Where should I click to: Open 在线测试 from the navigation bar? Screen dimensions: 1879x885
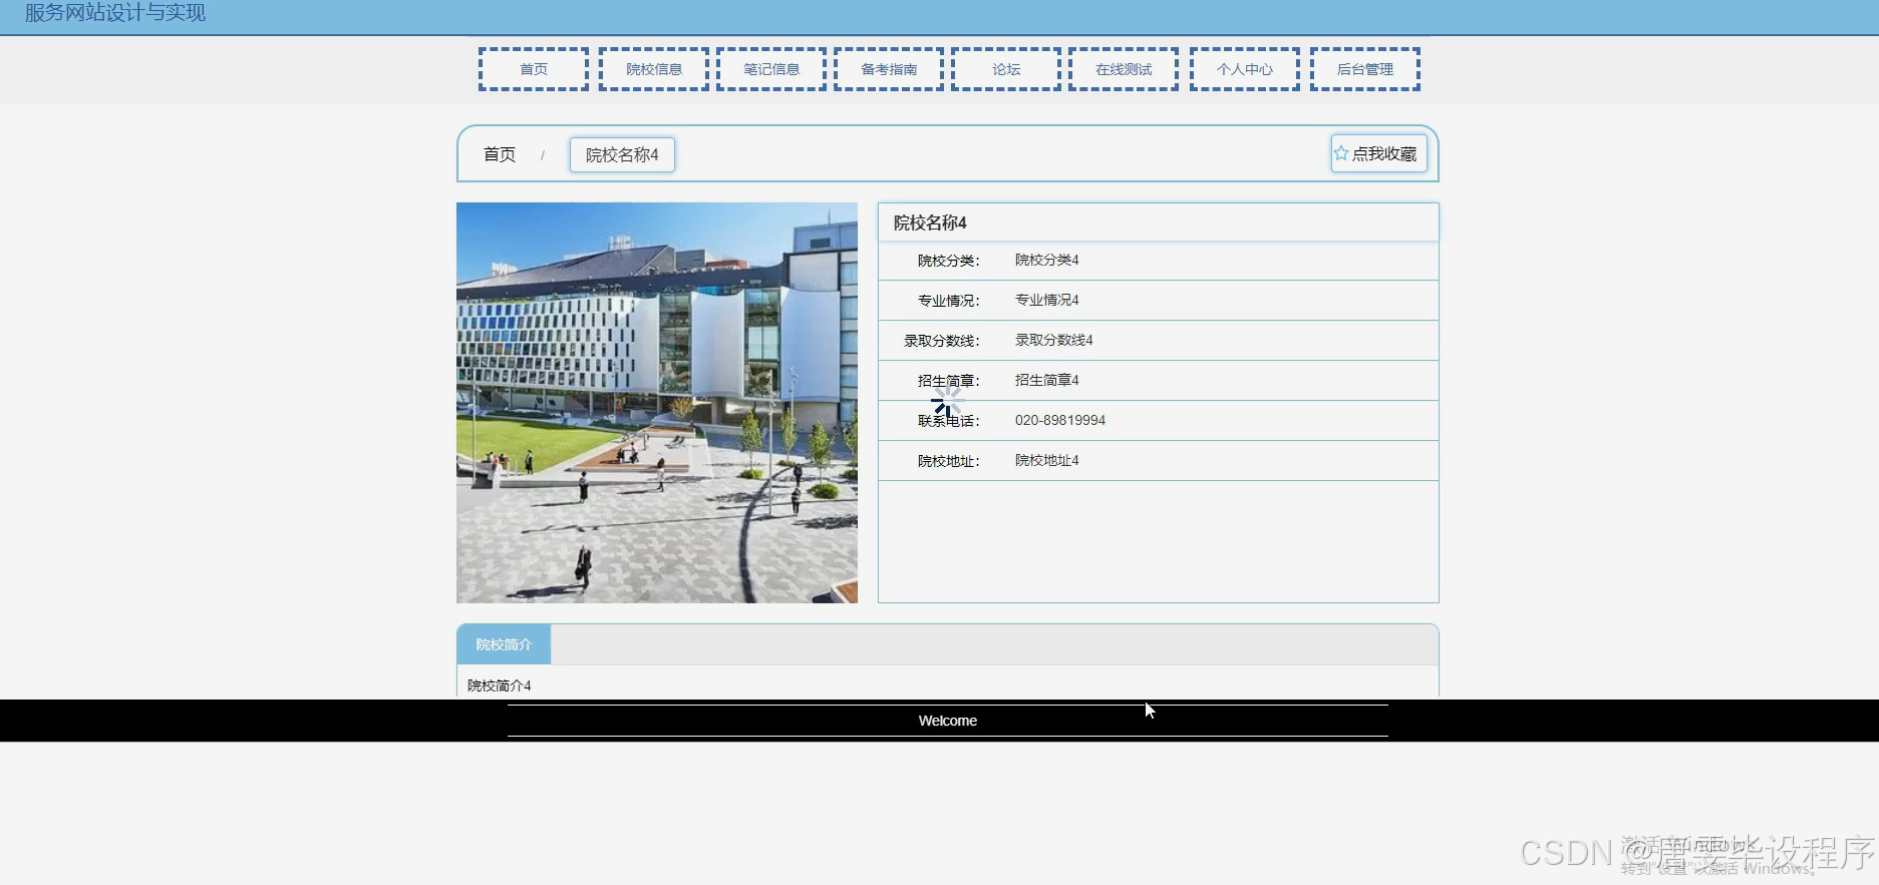point(1123,69)
